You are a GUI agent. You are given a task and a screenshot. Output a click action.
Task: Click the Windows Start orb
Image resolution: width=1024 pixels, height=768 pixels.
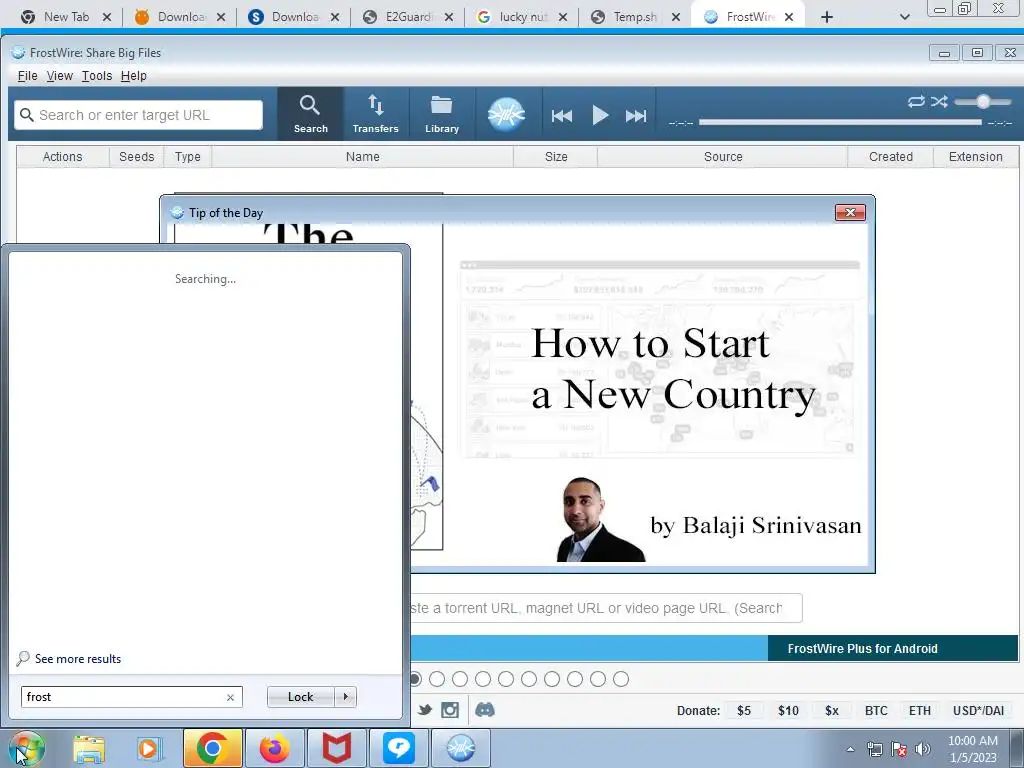pos(26,748)
